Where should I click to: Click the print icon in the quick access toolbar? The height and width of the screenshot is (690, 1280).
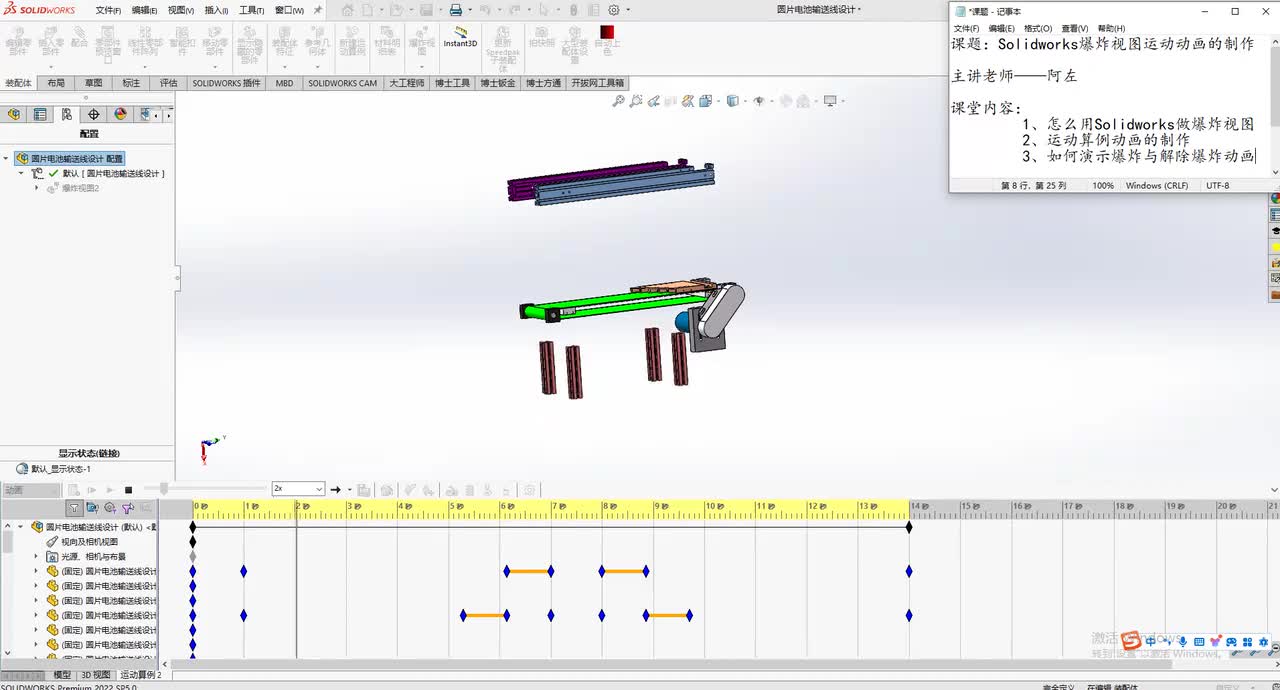tap(456, 10)
